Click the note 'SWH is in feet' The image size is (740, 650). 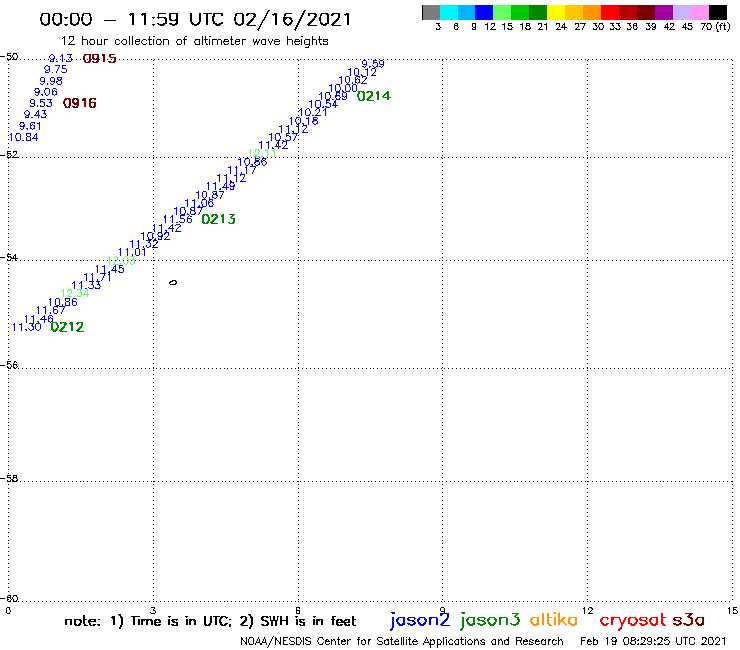pos(308,621)
